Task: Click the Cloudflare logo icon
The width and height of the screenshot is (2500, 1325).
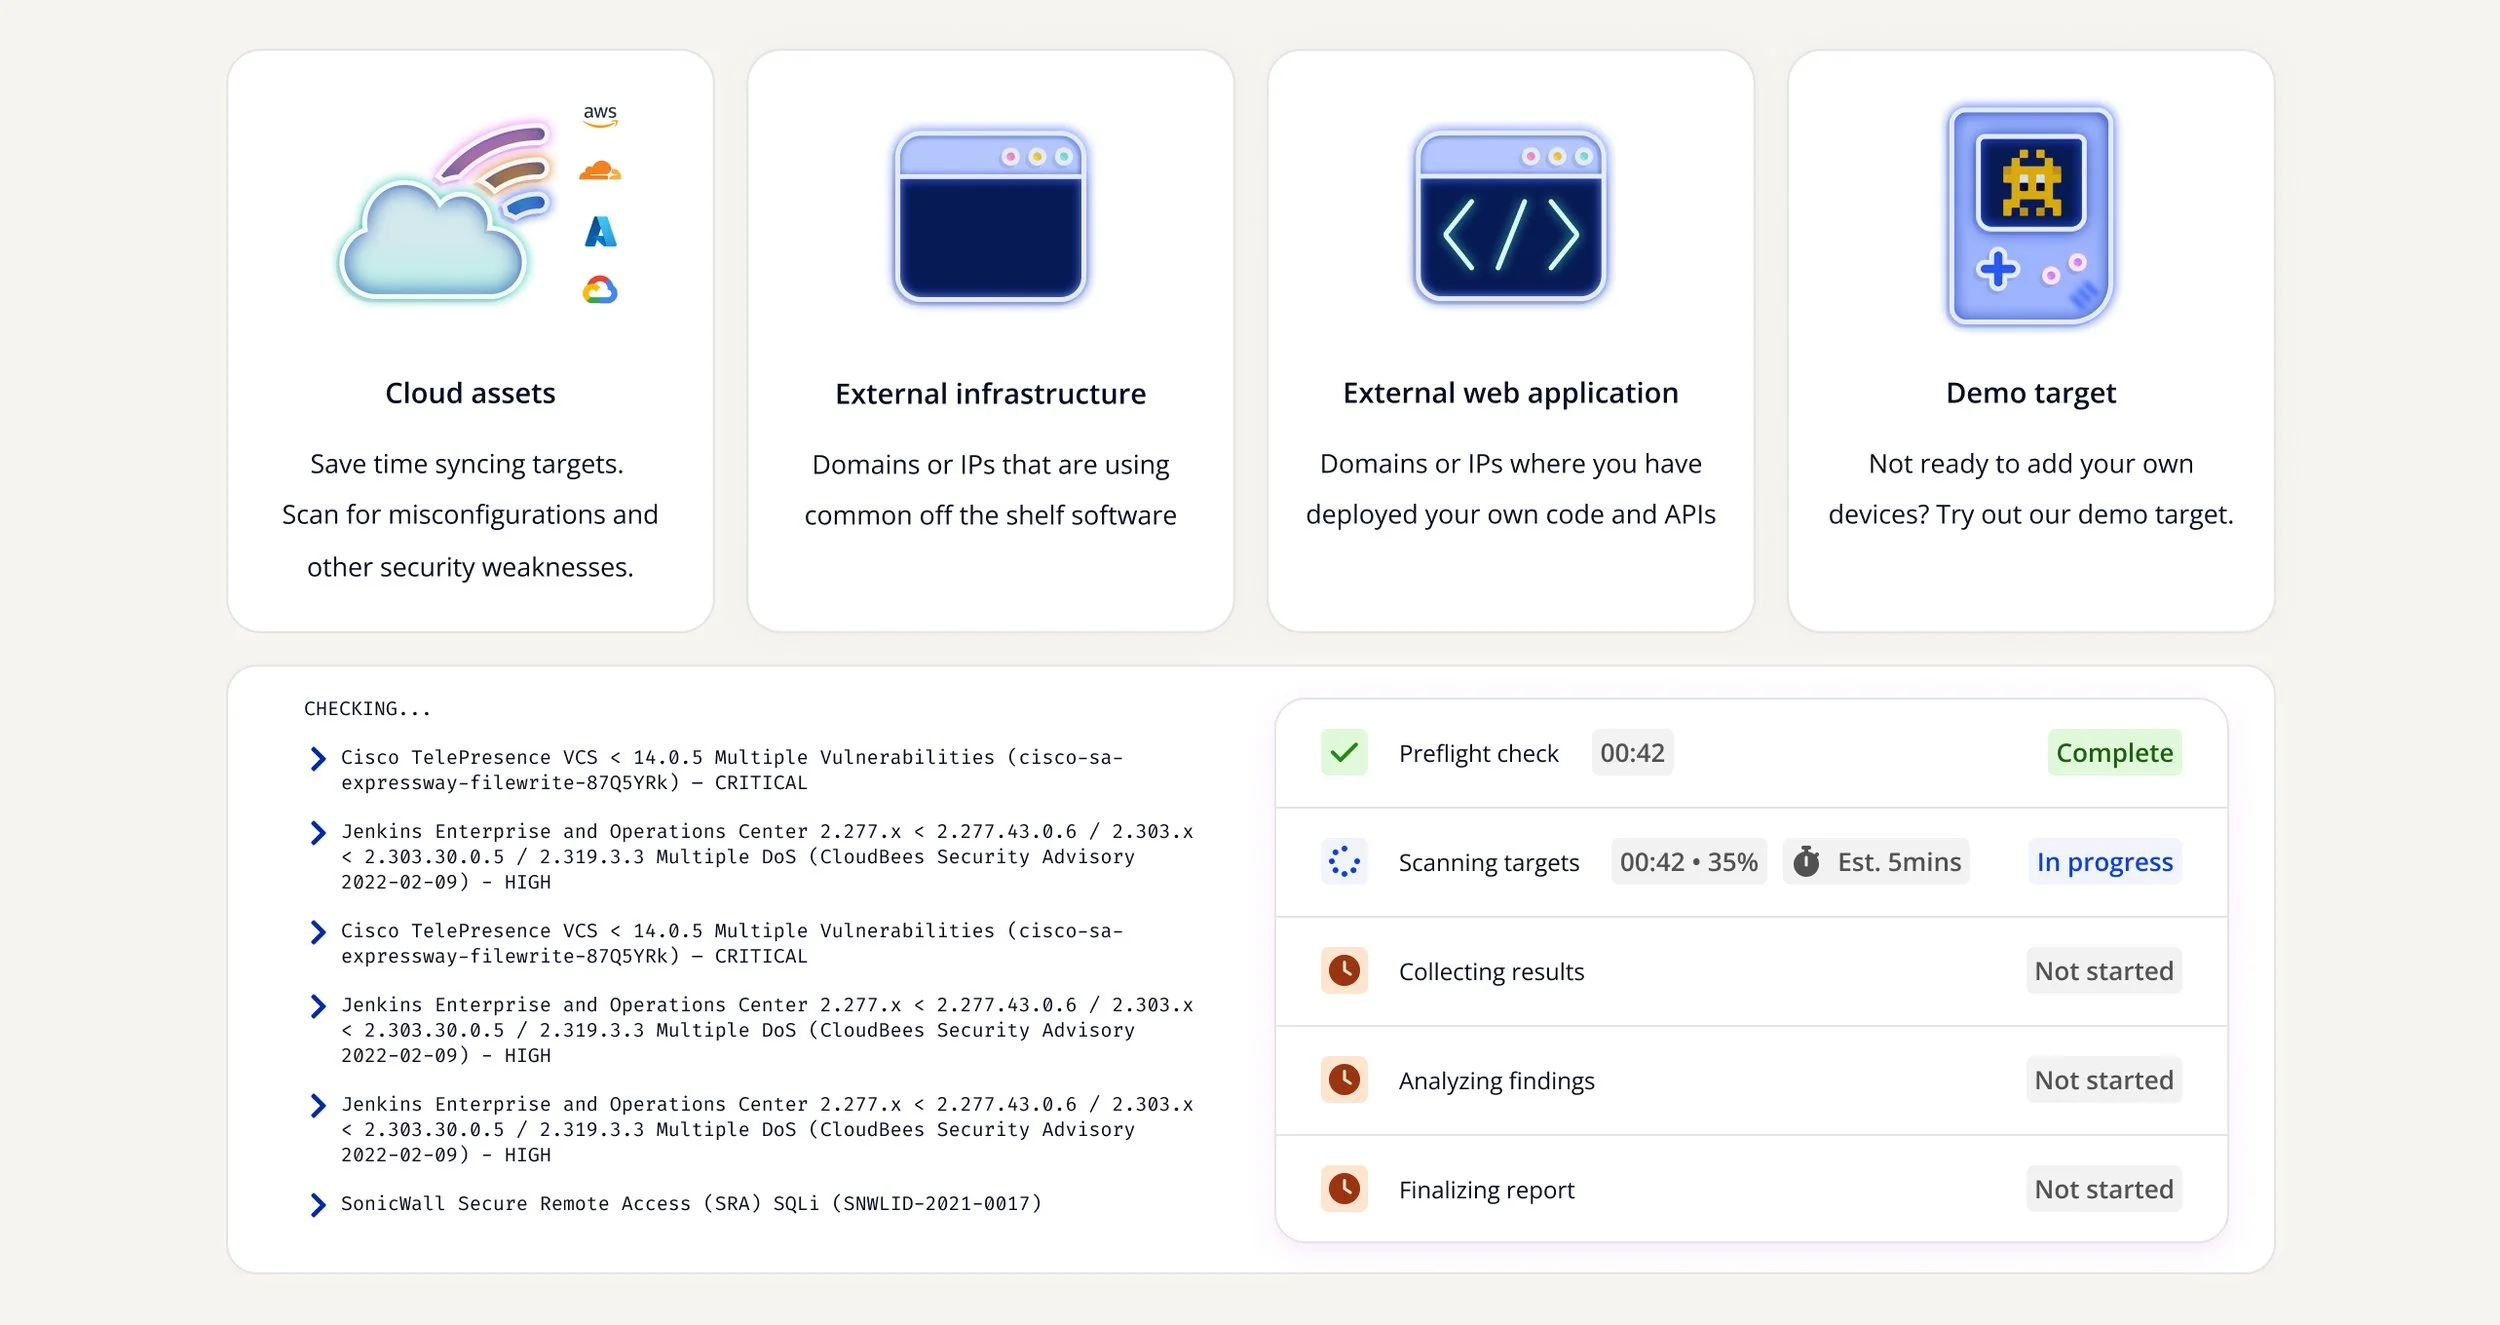Action: point(600,170)
